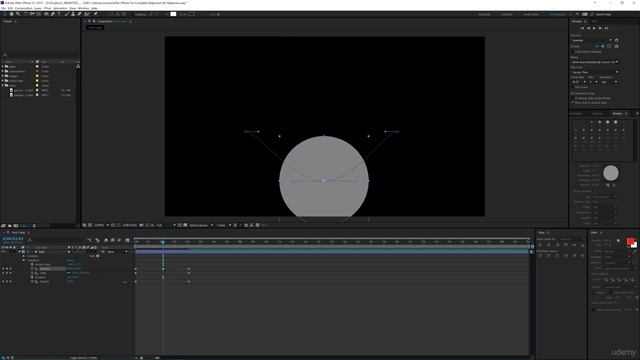Enable frame blending switch in timeline header

113,240
